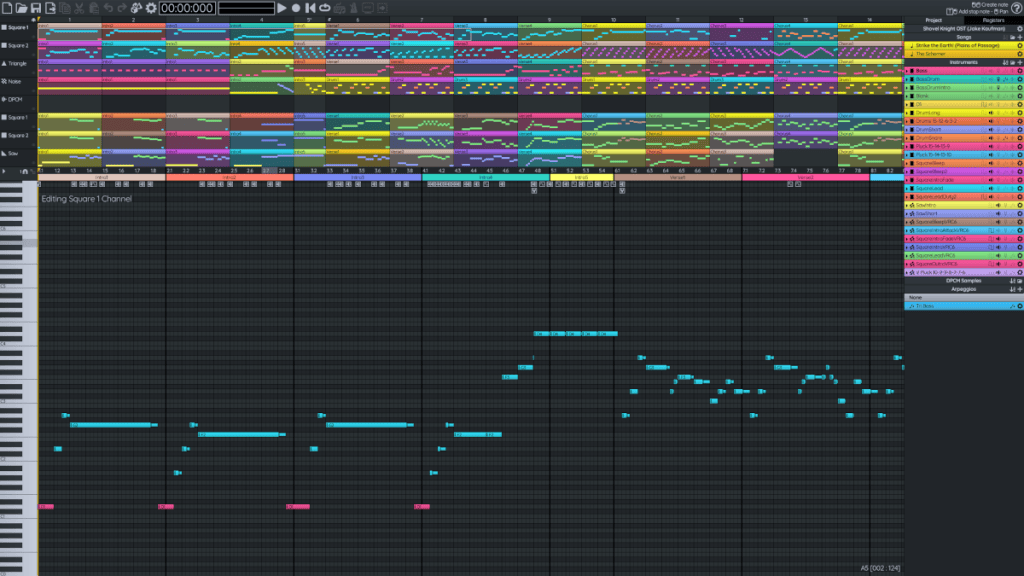1024x576 pixels.
Task: Open the Settings gear in the toolbar
Action: (x=151, y=8)
